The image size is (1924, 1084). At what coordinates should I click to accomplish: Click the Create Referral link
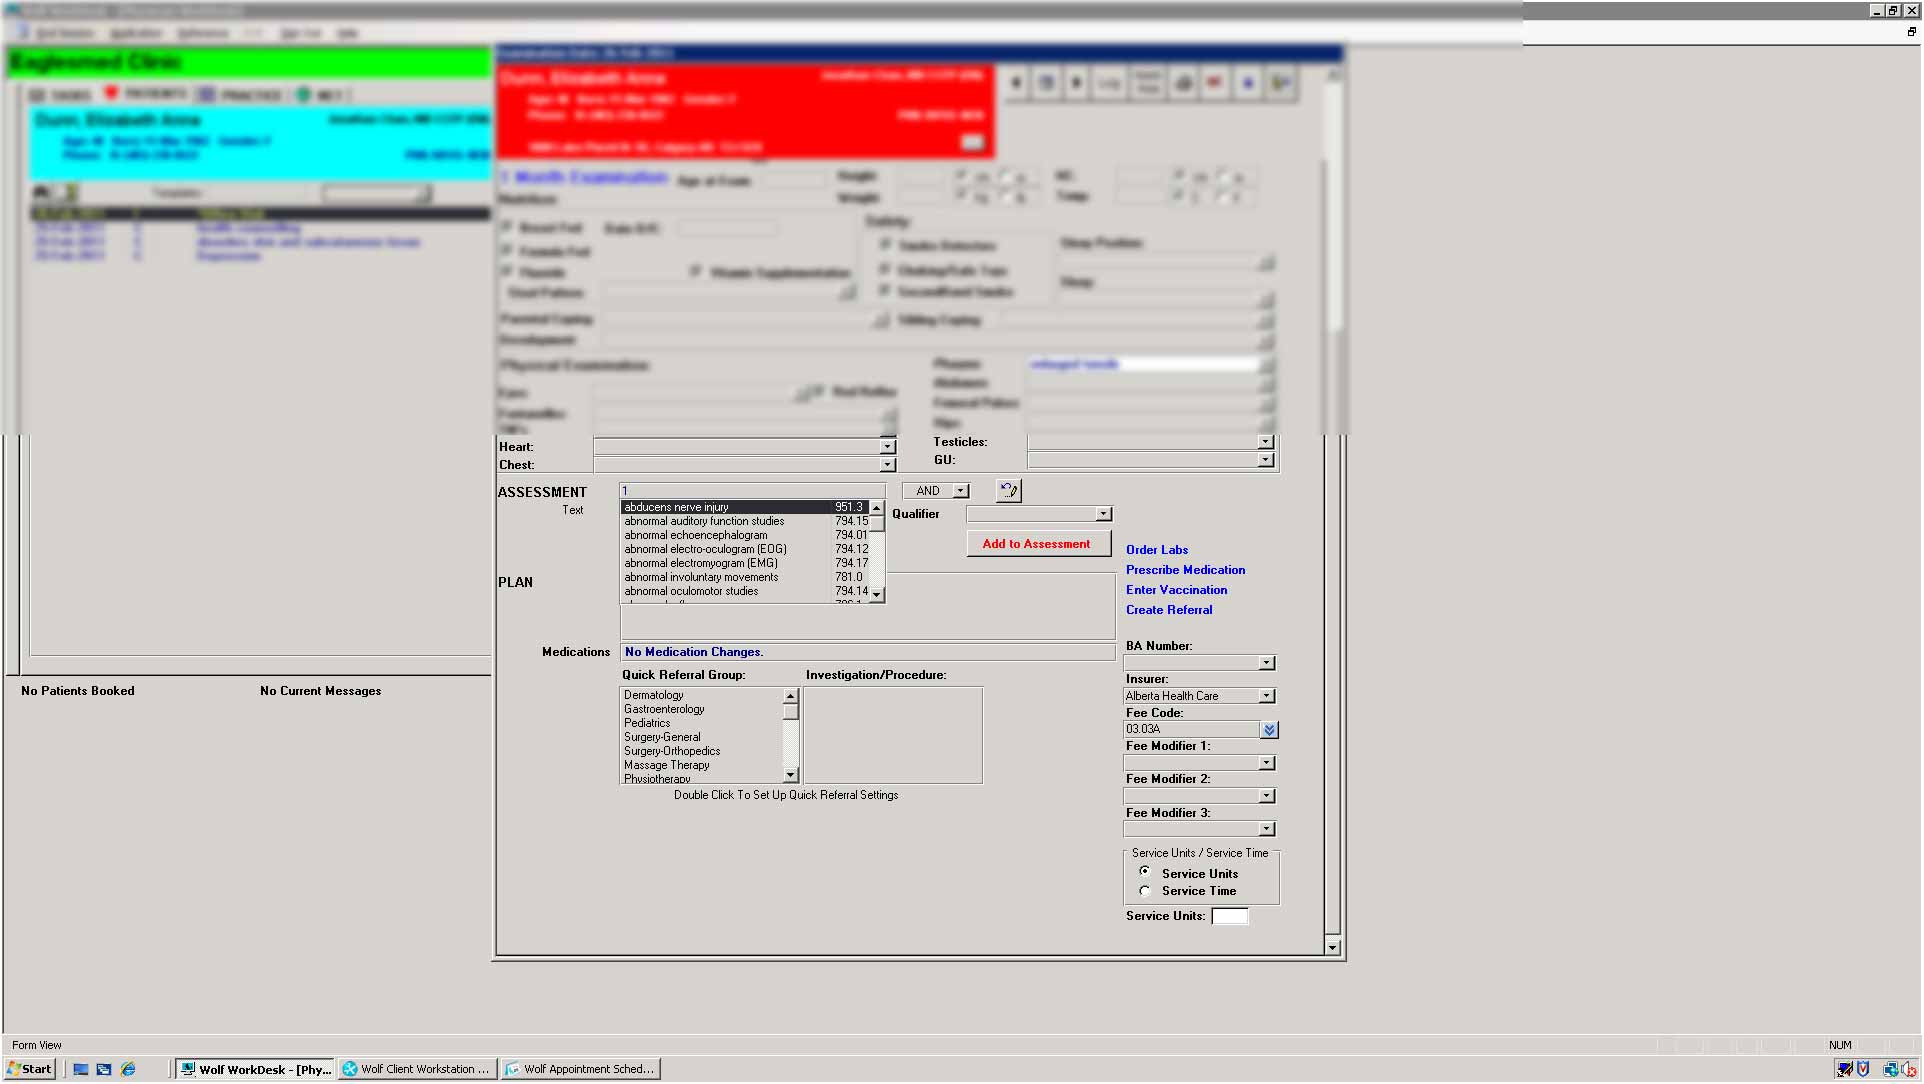(1169, 610)
